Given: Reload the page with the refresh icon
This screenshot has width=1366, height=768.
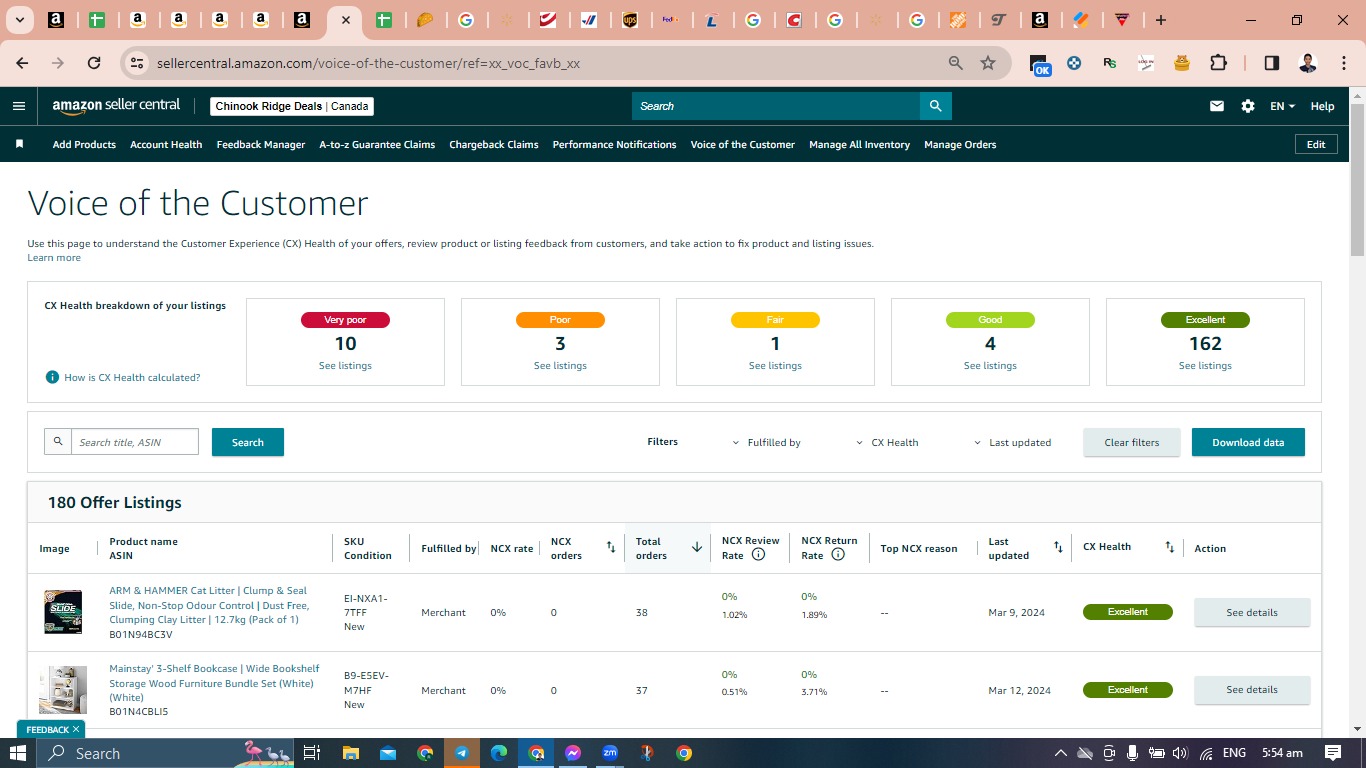Looking at the screenshot, I should click(94, 63).
